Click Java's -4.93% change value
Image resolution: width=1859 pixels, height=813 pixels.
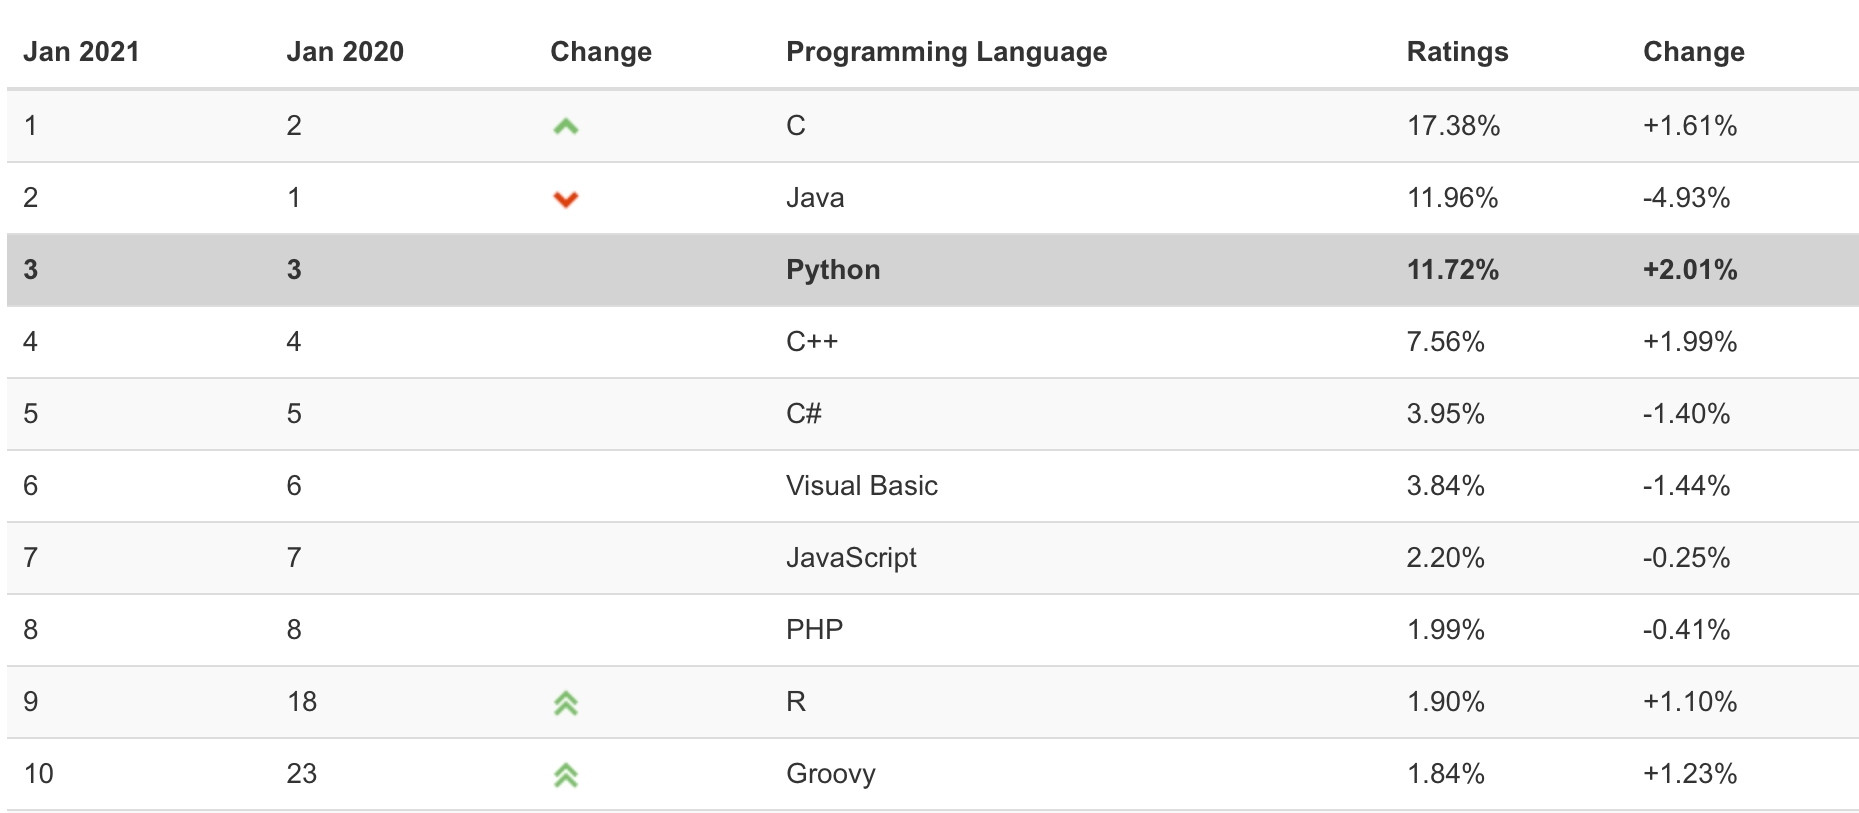point(1686,198)
